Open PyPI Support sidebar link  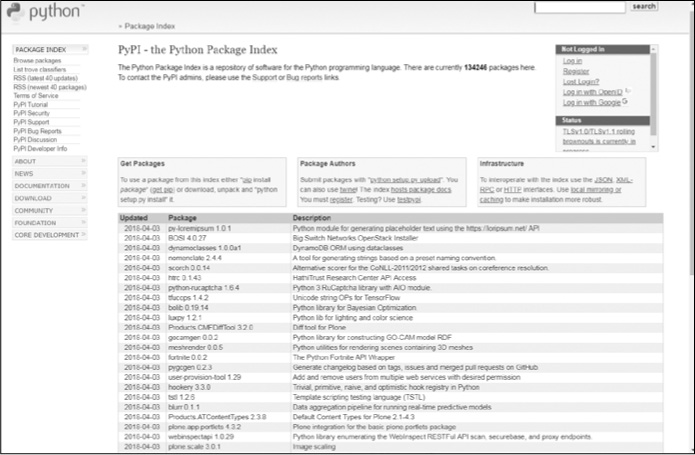coord(31,122)
